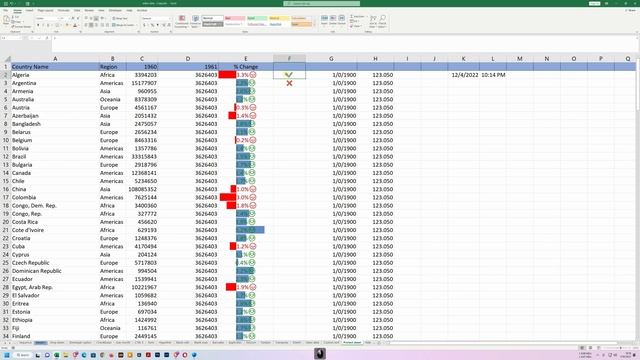Click the Format Painter button
Image resolution: width=640 pixels, height=360 pixels.
(x=21, y=27)
